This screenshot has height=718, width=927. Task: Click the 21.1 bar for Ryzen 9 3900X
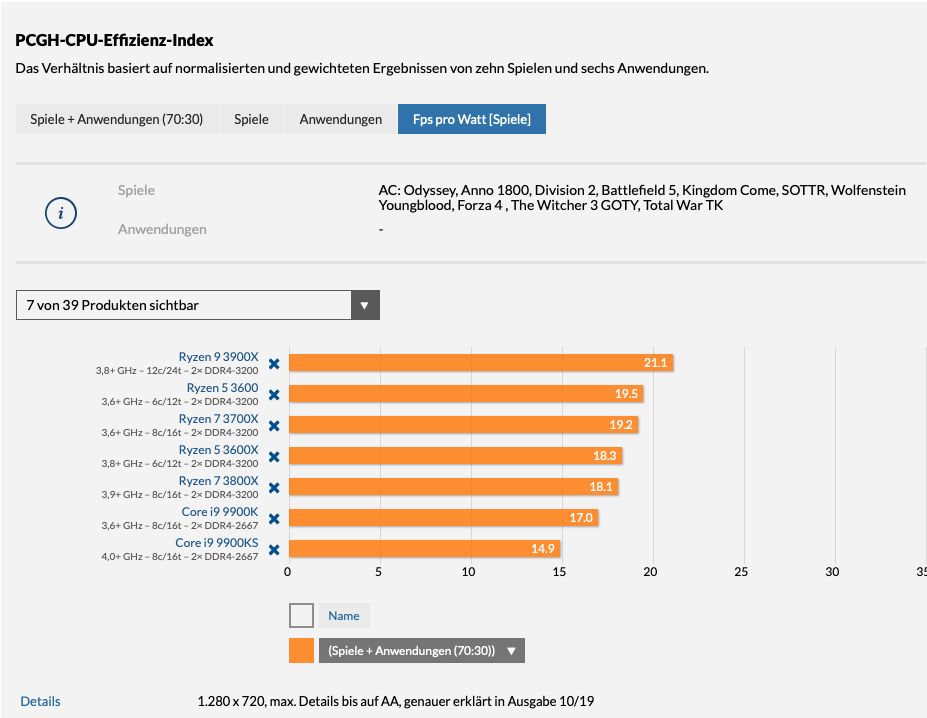click(481, 363)
